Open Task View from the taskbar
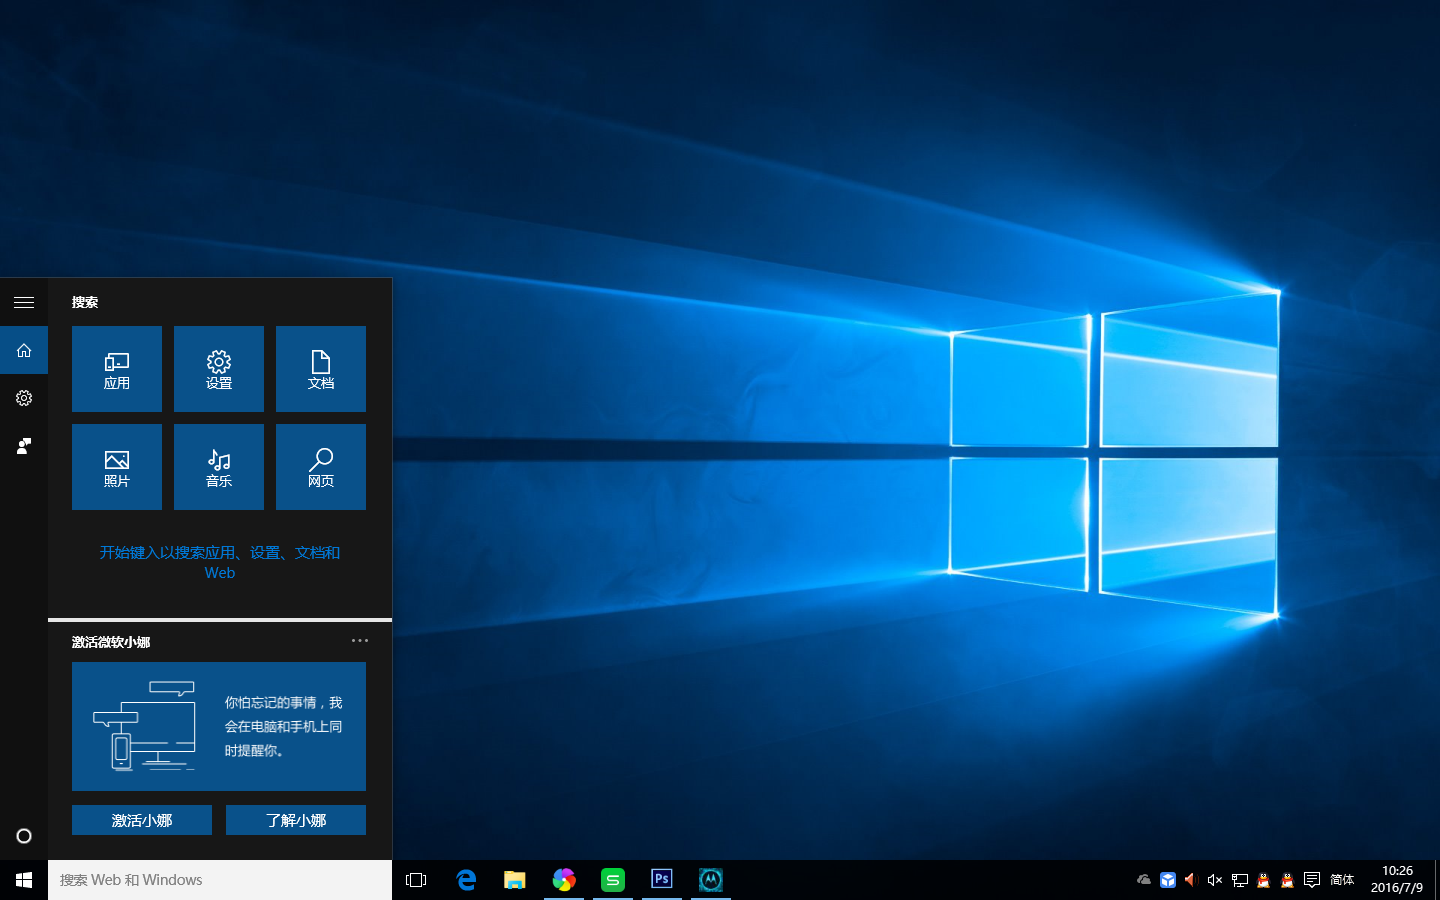This screenshot has height=900, width=1440. click(x=416, y=880)
